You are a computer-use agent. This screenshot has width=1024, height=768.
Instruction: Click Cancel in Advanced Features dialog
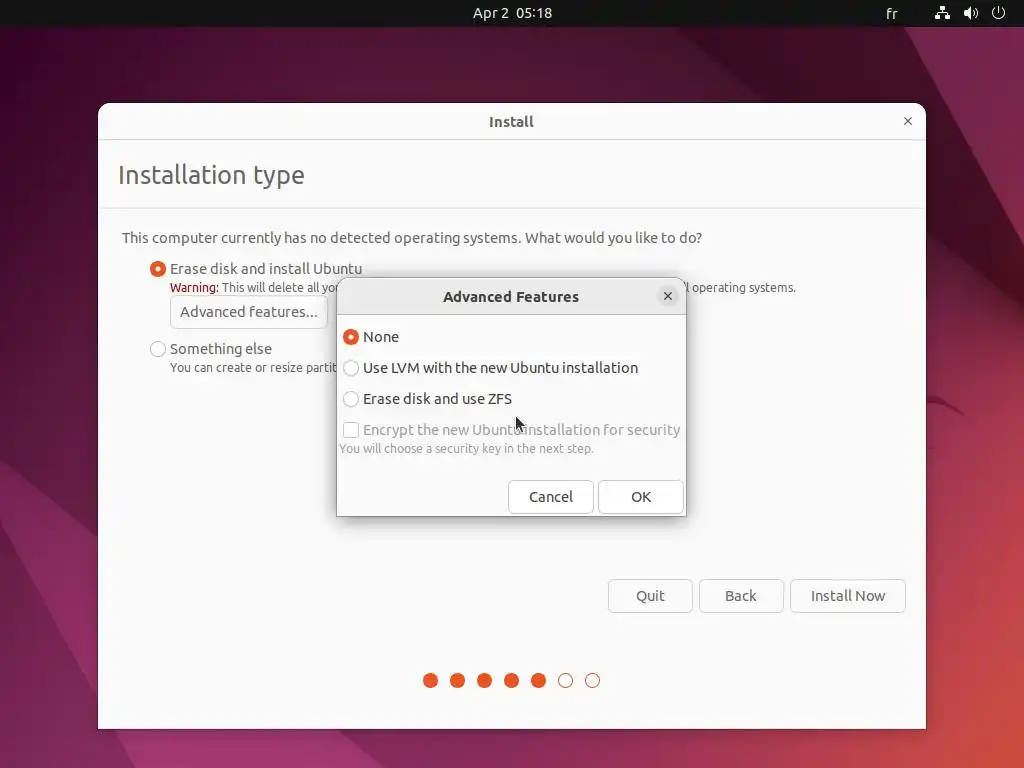551,497
